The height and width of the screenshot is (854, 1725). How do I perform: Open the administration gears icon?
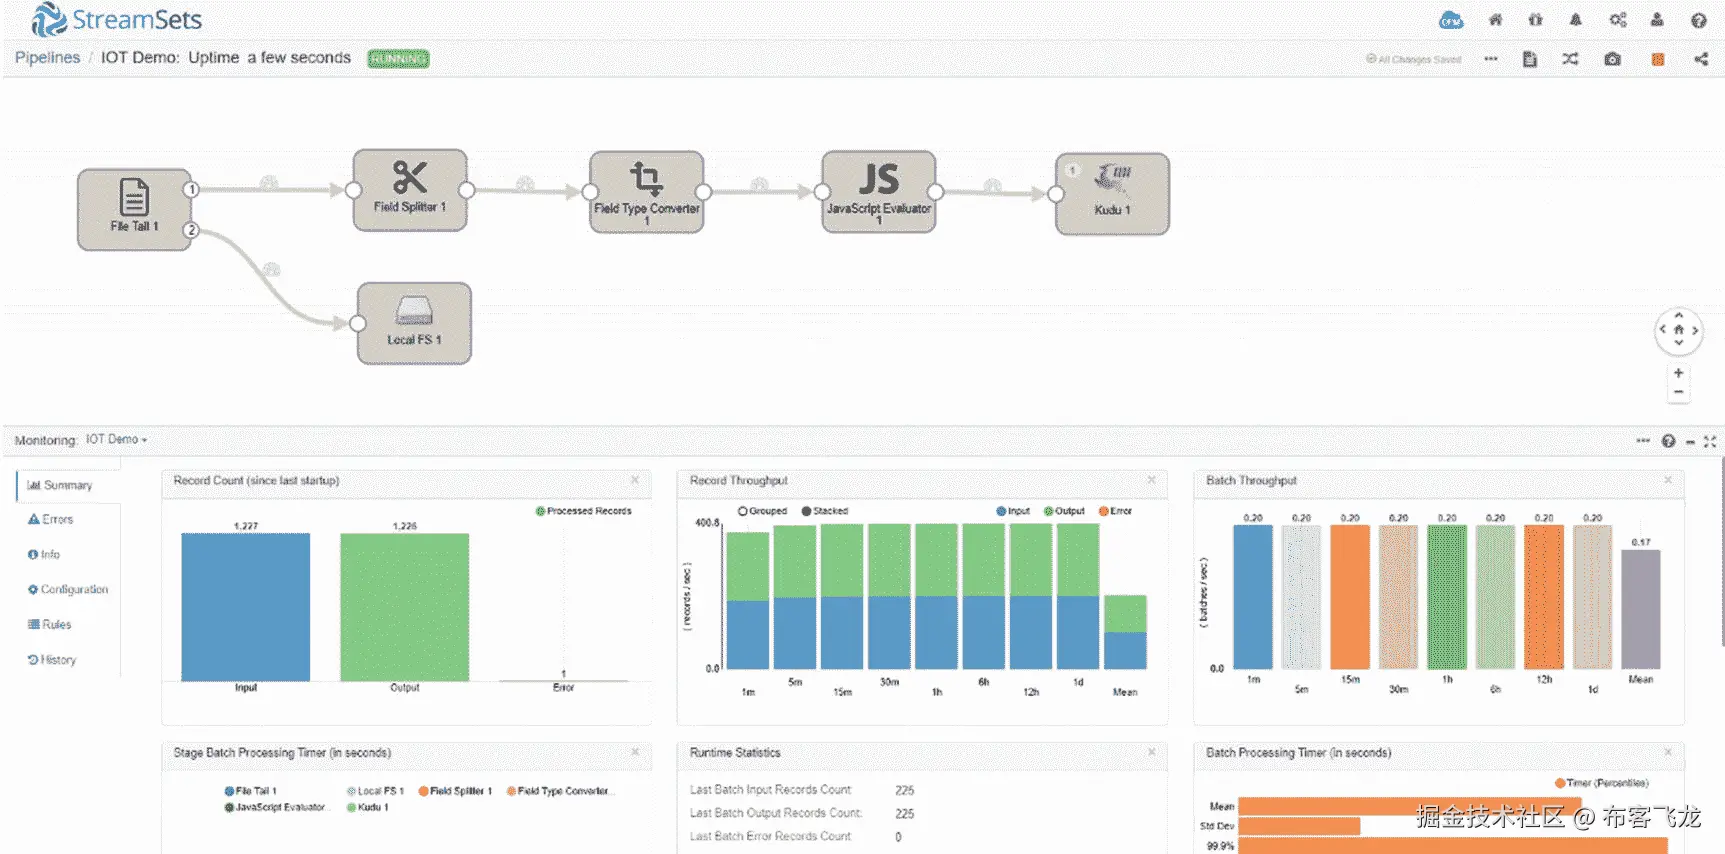(1617, 20)
